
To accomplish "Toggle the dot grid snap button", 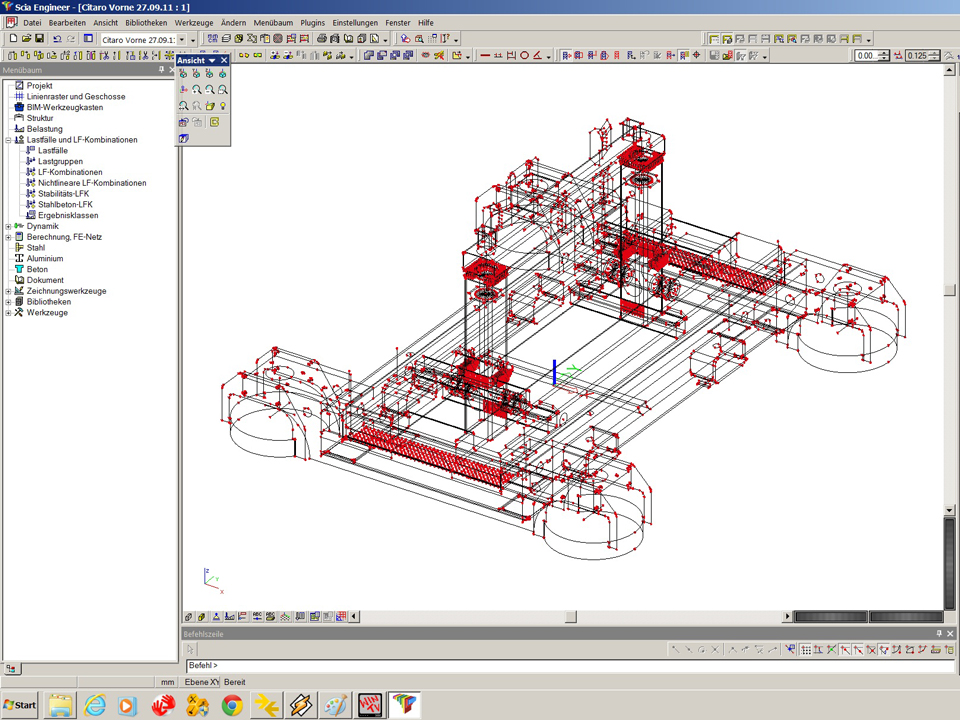I will [x=805, y=650].
